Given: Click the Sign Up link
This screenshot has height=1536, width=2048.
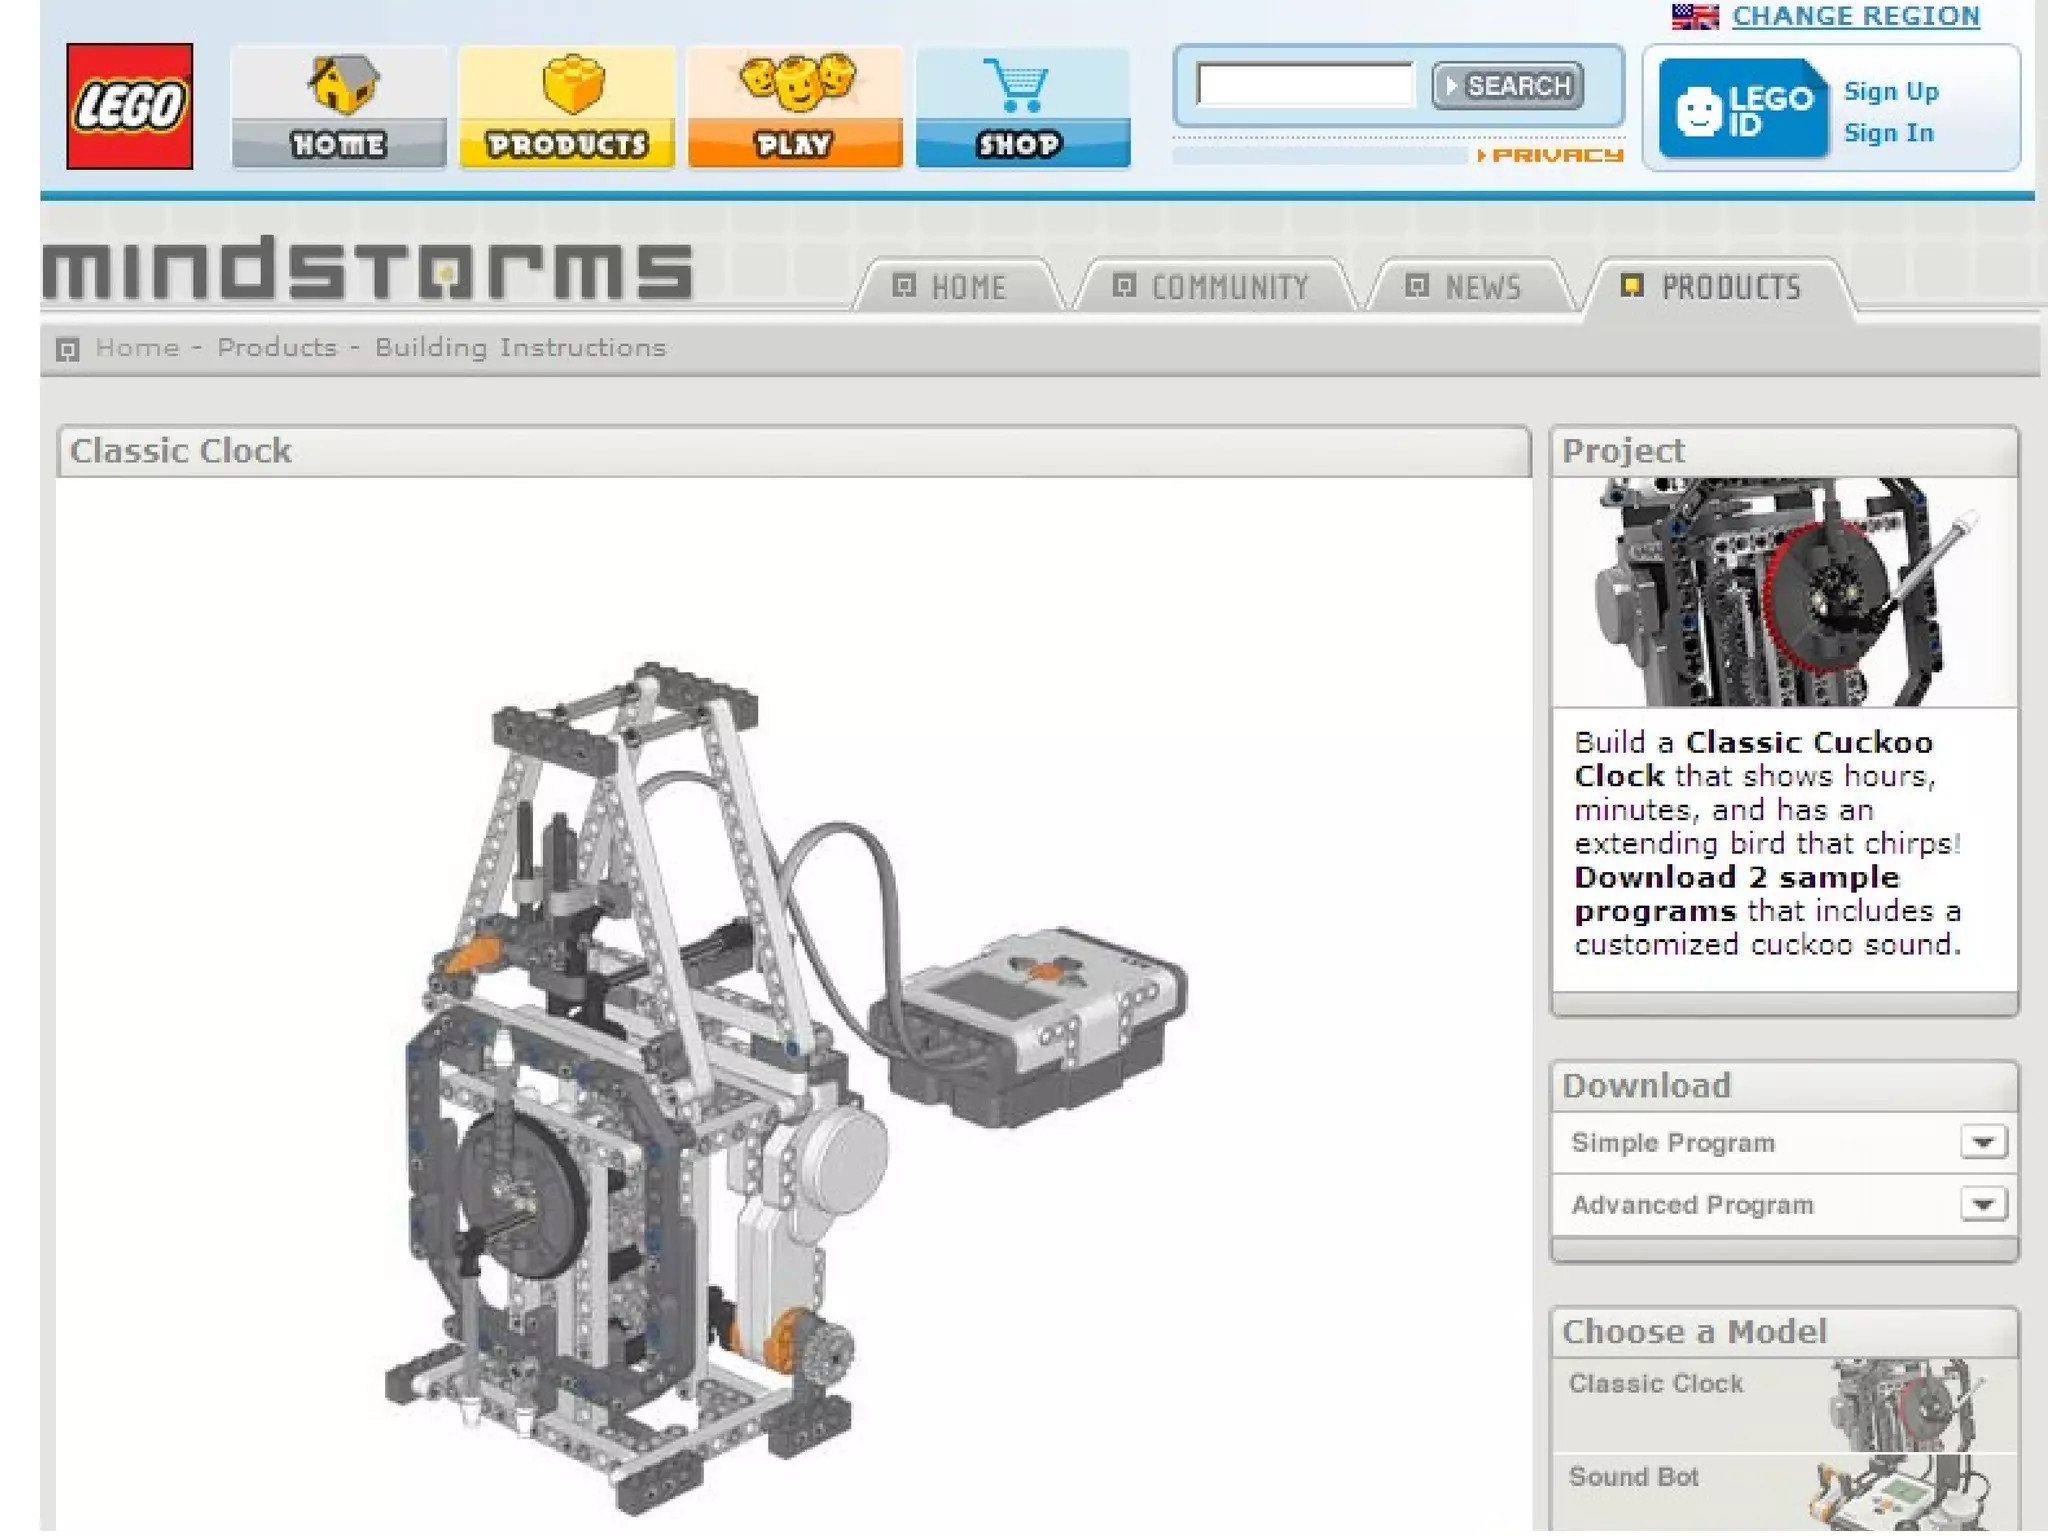Looking at the screenshot, I should (x=1890, y=91).
